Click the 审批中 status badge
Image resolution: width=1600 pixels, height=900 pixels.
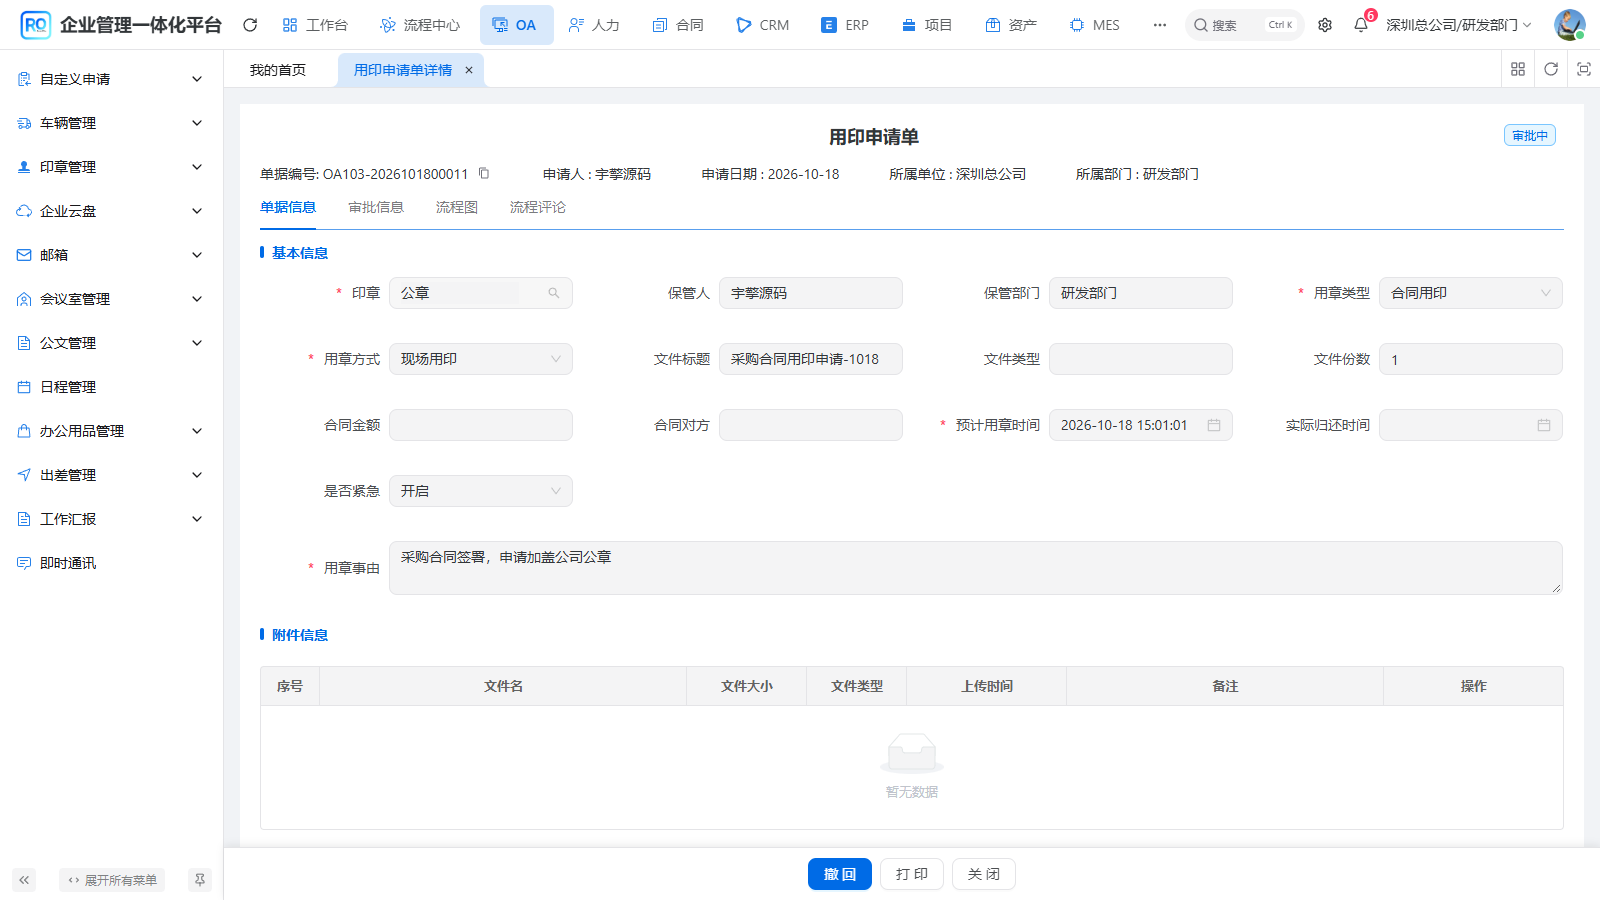point(1530,136)
